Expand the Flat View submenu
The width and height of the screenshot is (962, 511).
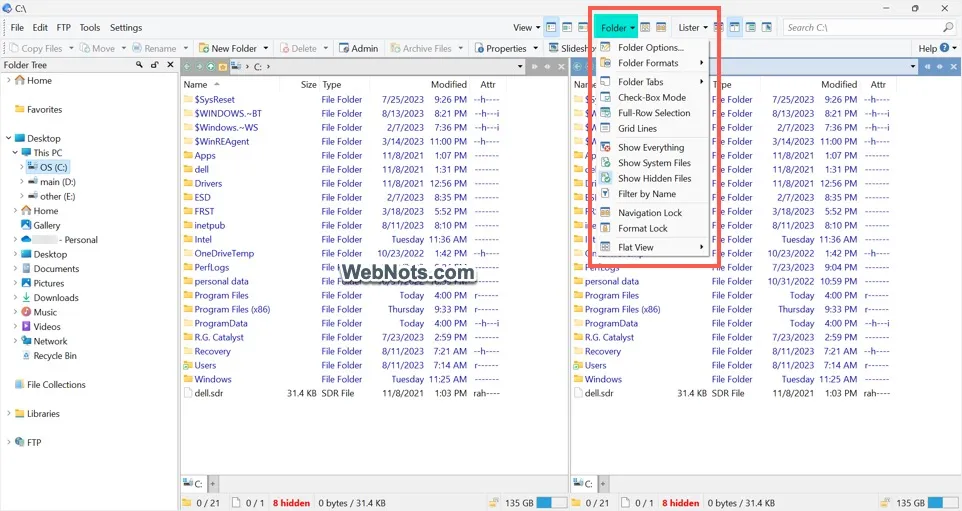point(650,247)
